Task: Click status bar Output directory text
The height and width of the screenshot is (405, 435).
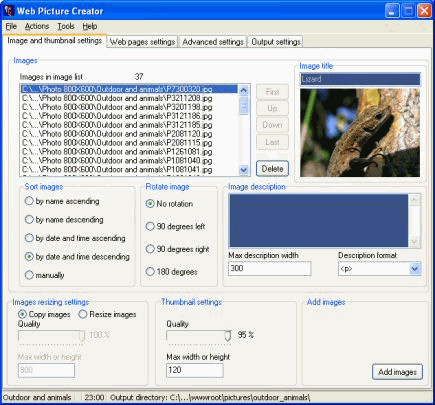Action: (x=210, y=397)
